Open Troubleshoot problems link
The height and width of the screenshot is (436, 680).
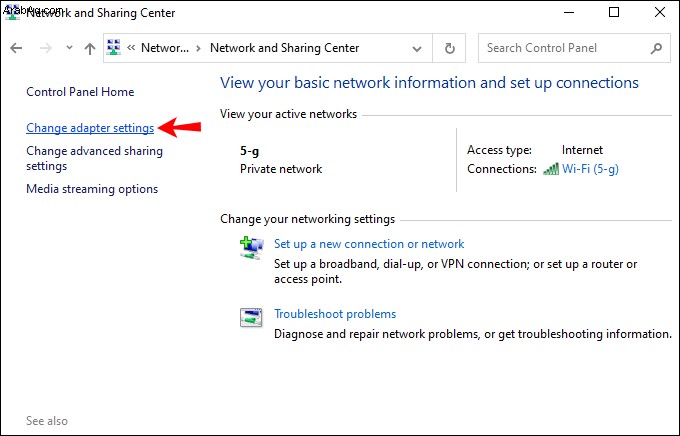335,314
